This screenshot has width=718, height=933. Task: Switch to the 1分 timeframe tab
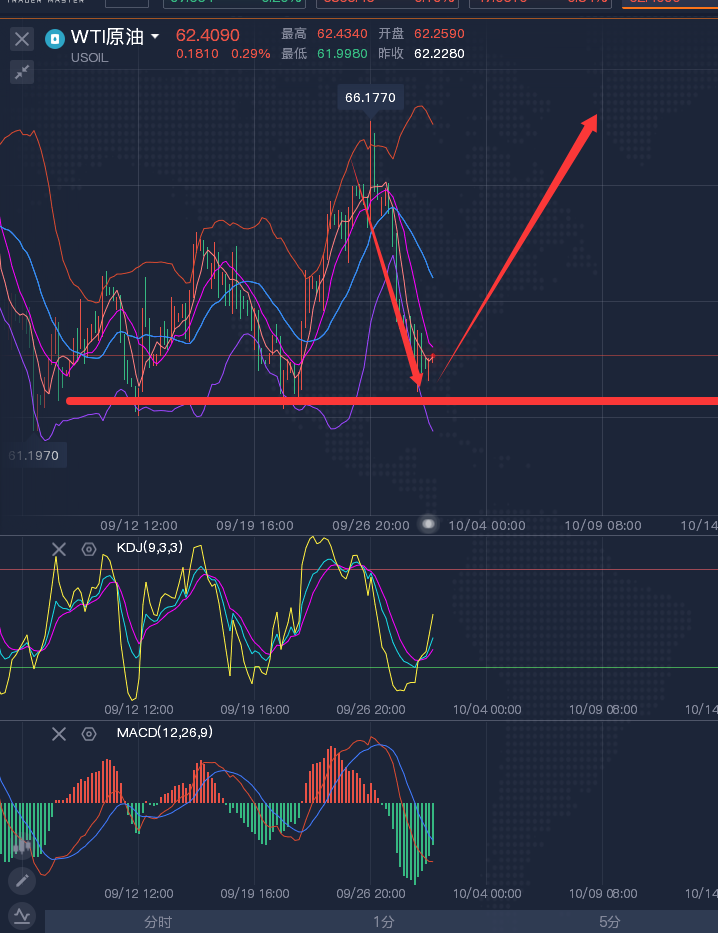point(384,922)
